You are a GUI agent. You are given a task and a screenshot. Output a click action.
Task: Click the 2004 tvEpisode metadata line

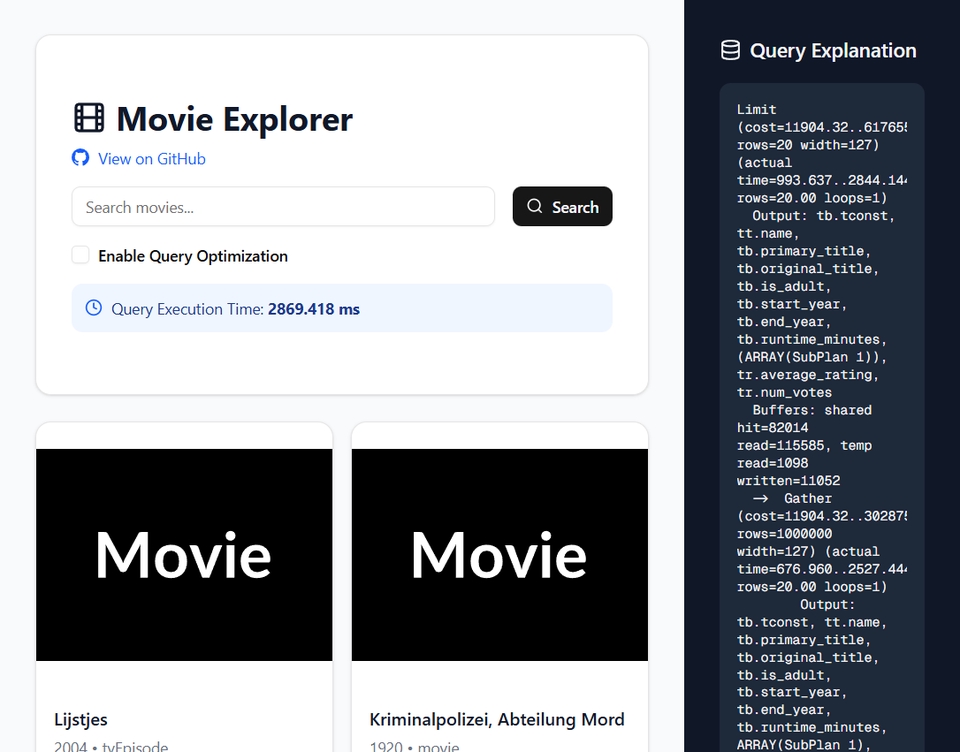click(111, 746)
